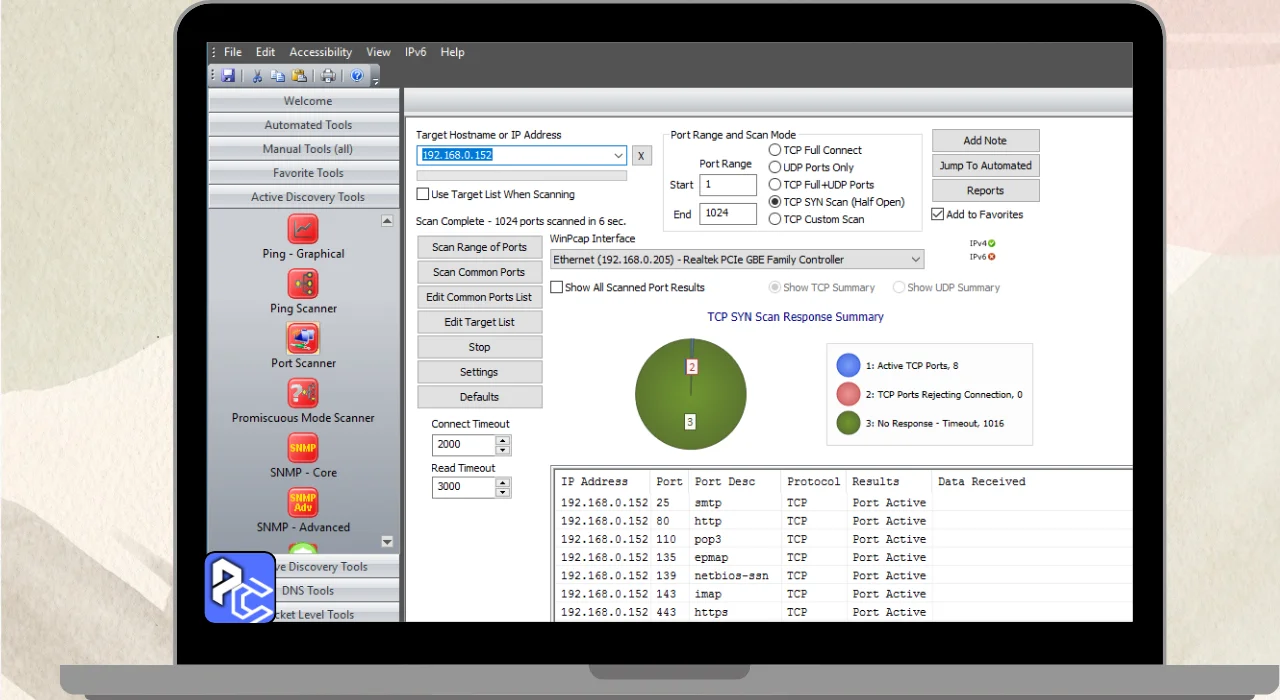Open the Ping - Graphical tool
Viewport: 1280px width, 700px height.
[303, 229]
